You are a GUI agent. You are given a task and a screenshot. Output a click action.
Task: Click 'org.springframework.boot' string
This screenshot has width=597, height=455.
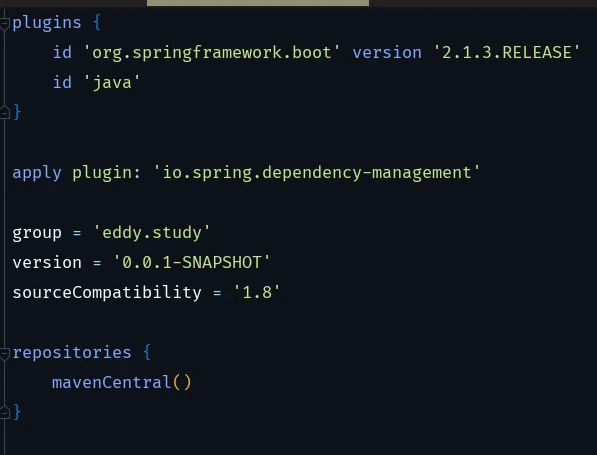tap(211, 53)
